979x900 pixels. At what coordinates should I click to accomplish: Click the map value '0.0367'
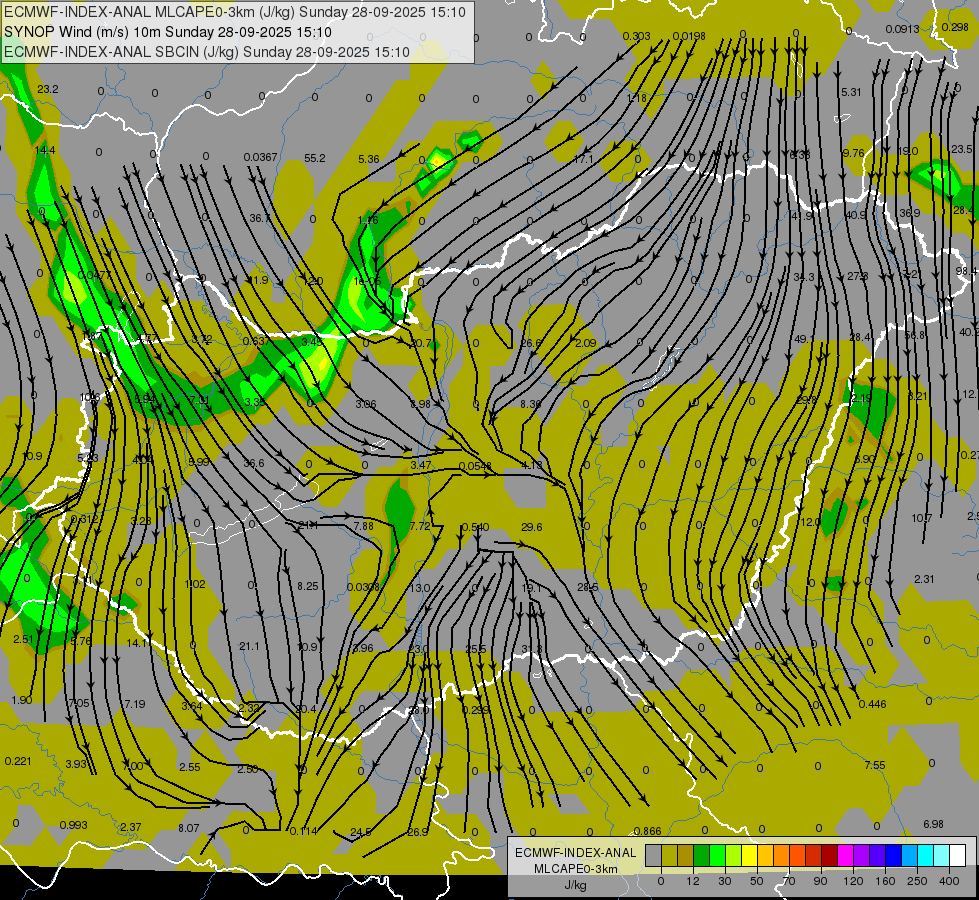point(260,157)
